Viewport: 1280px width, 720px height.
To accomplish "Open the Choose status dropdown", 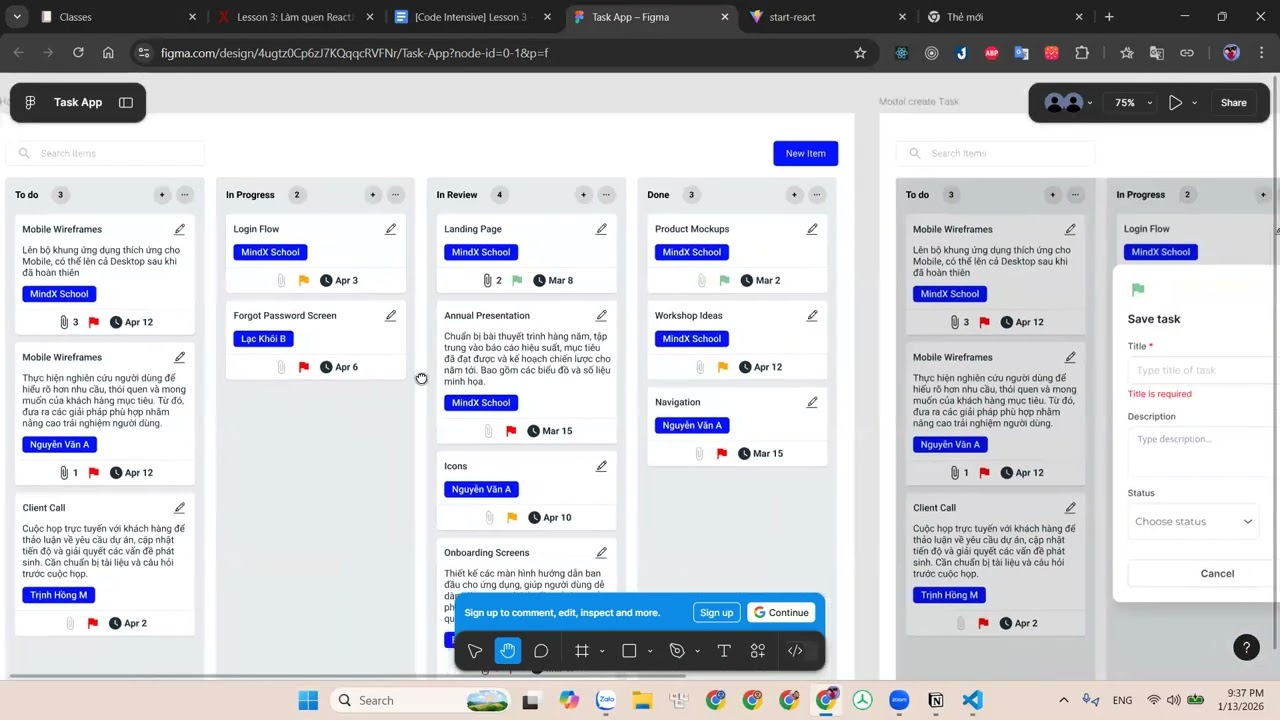I will coord(1193,521).
